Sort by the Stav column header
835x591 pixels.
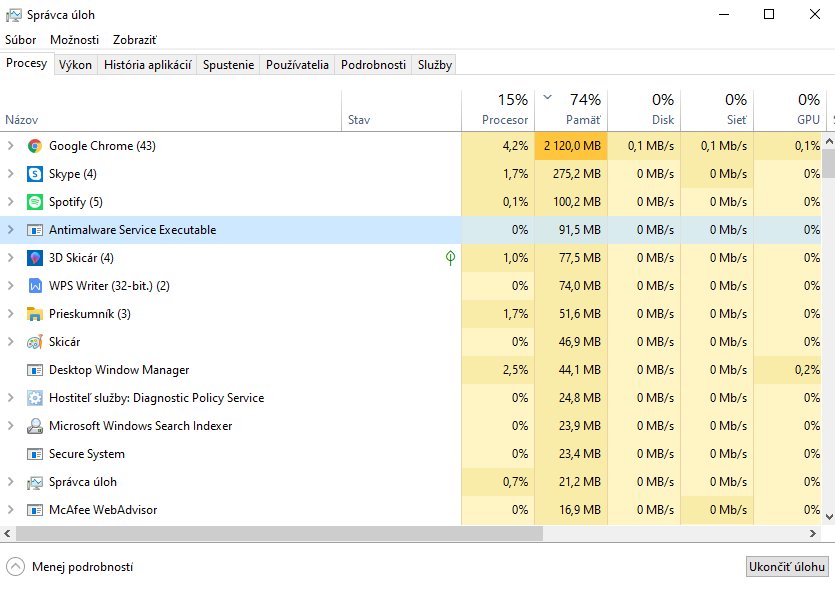pyautogui.click(x=401, y=111)
